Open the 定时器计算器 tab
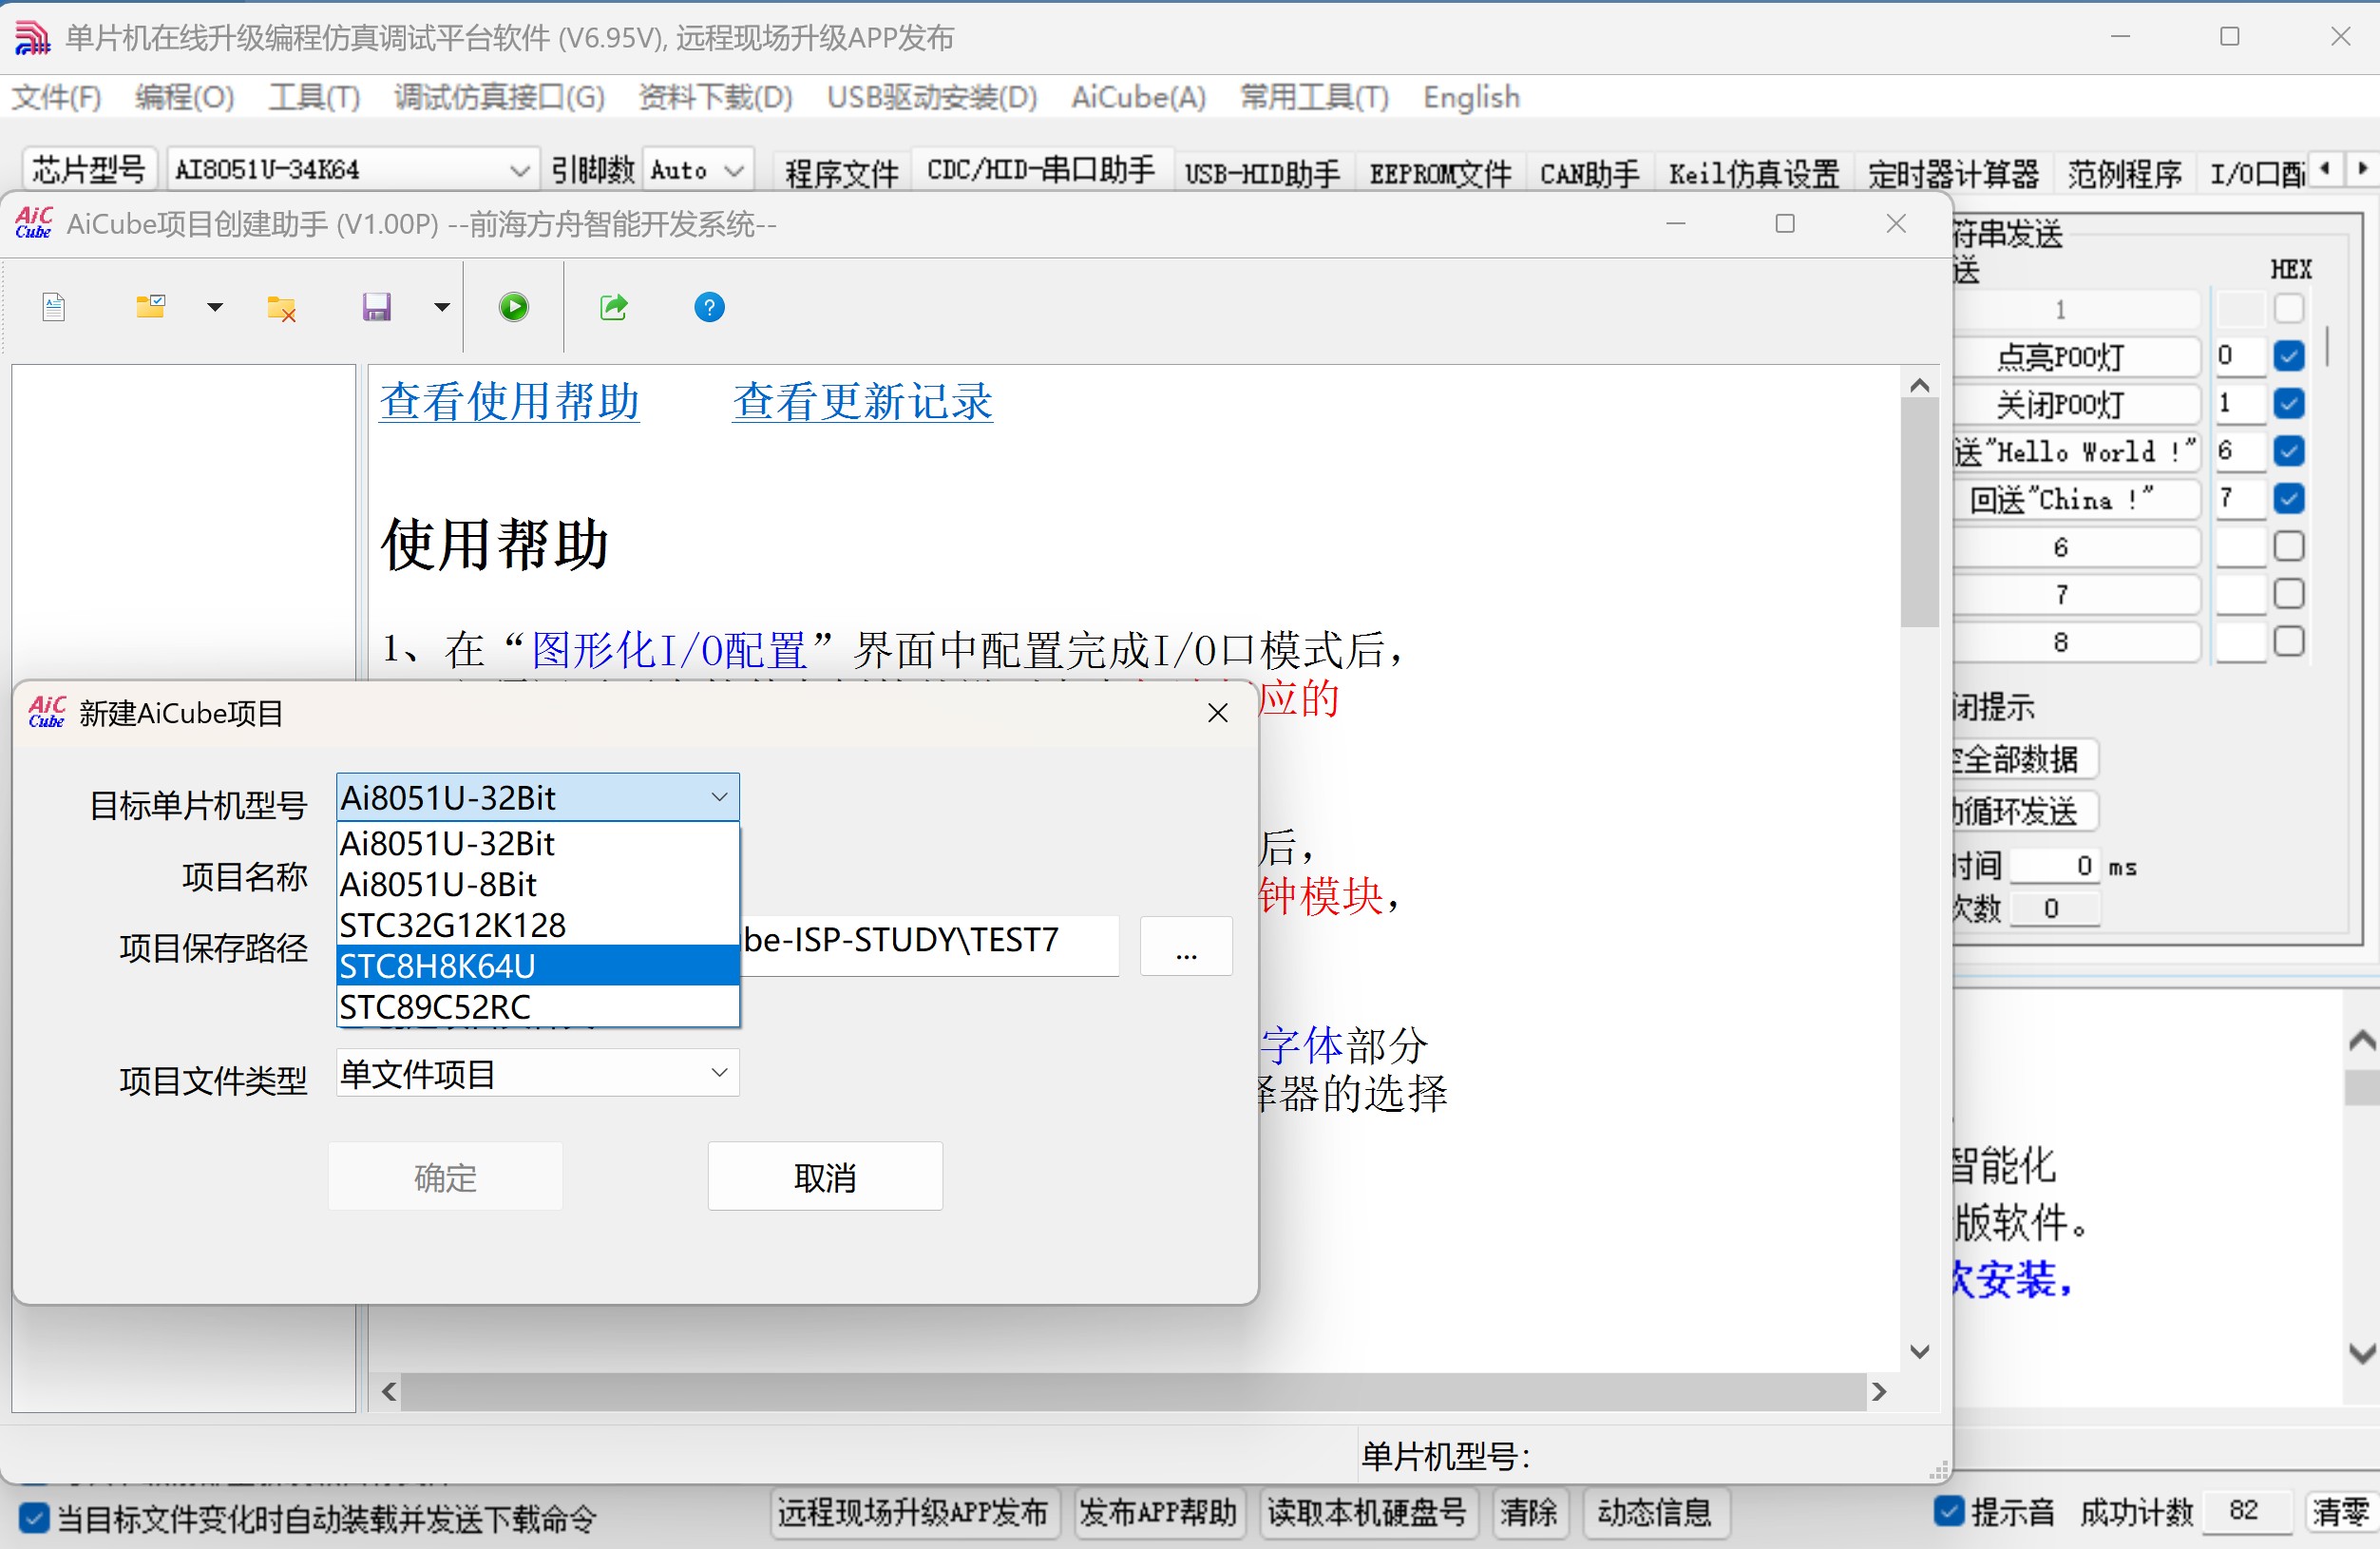2380x1549 pixels. tap(1952, 172)
